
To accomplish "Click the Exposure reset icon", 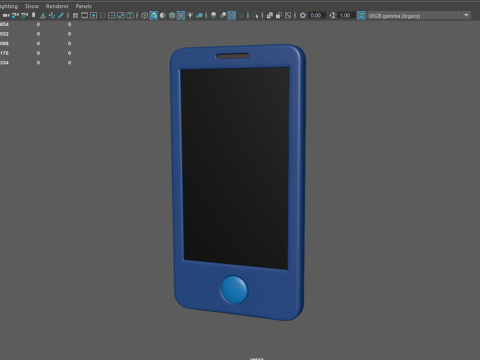I will coord(303,15).
